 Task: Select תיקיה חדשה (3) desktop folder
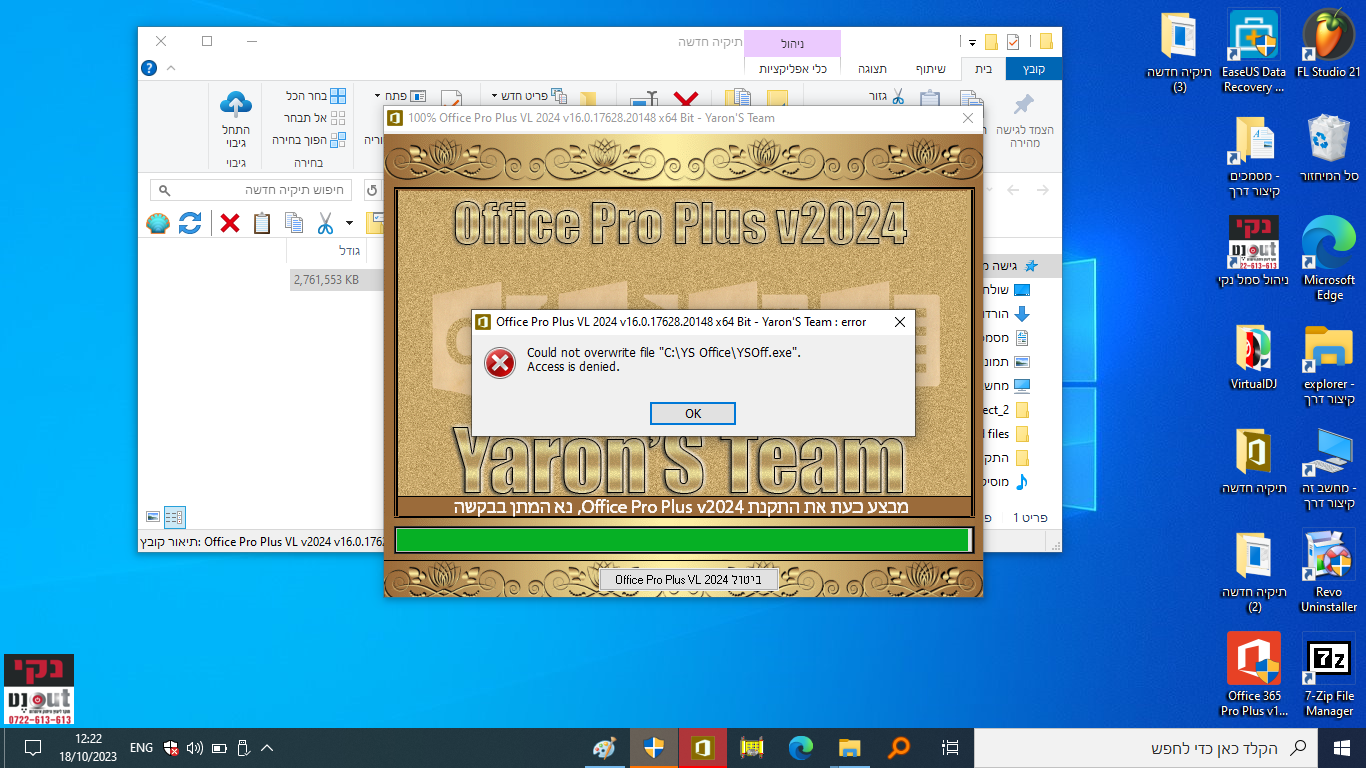(1180, 52)
